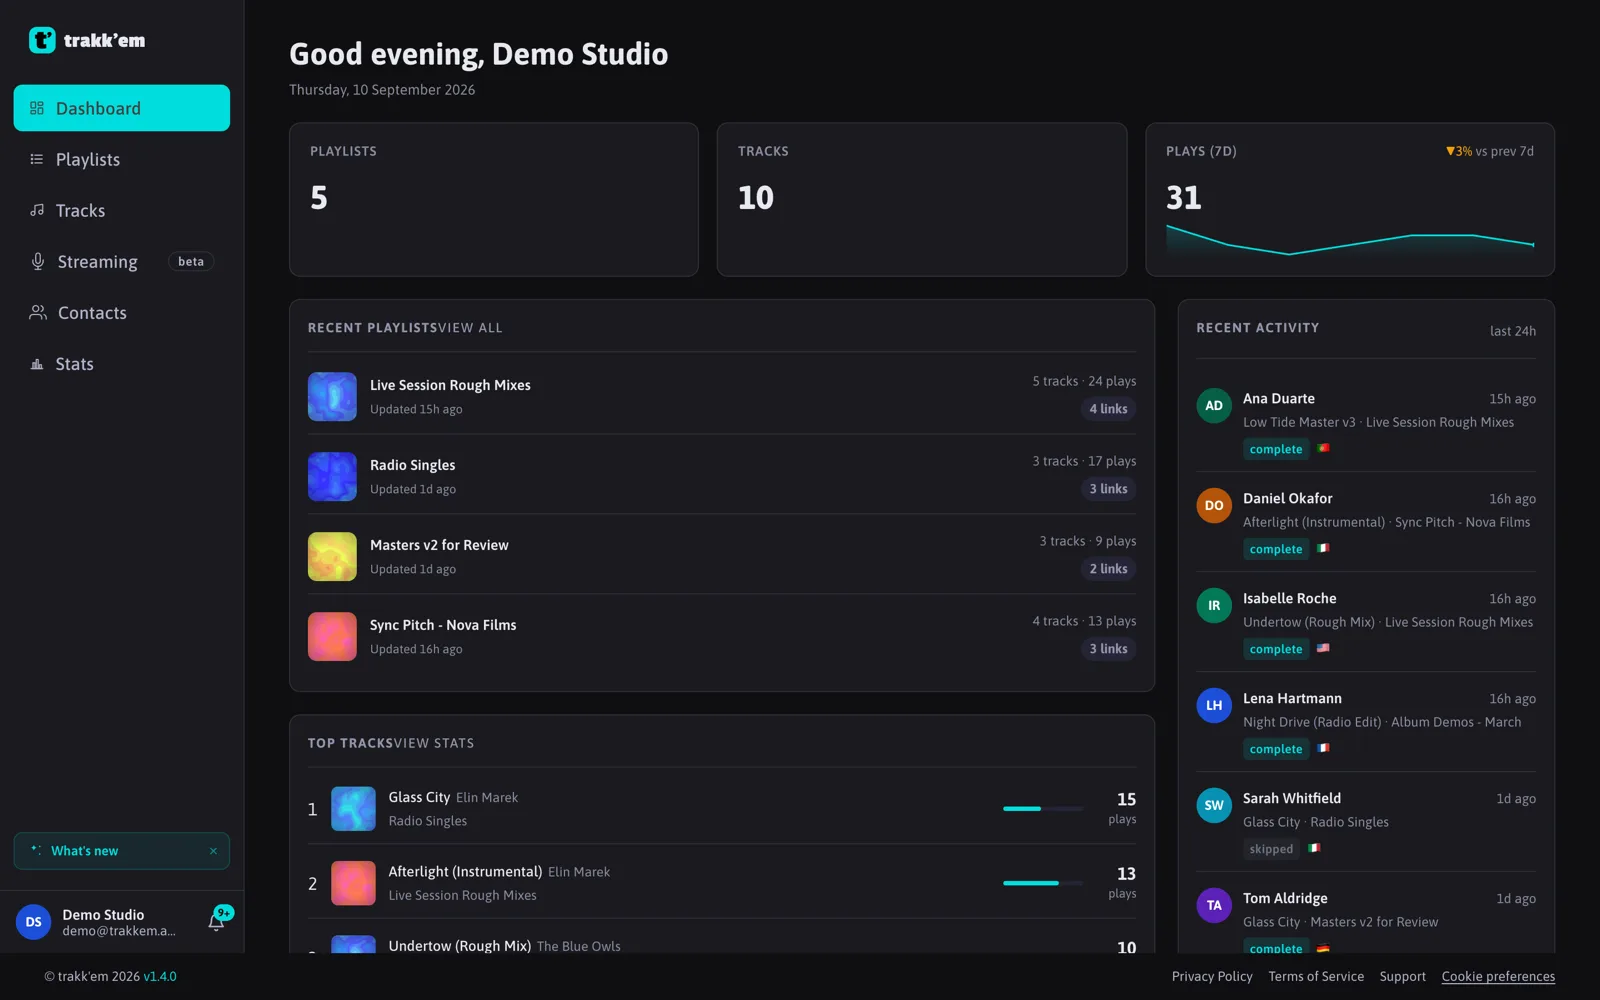Click Daniel Okafor's country flag icon

pos(1323,548)
